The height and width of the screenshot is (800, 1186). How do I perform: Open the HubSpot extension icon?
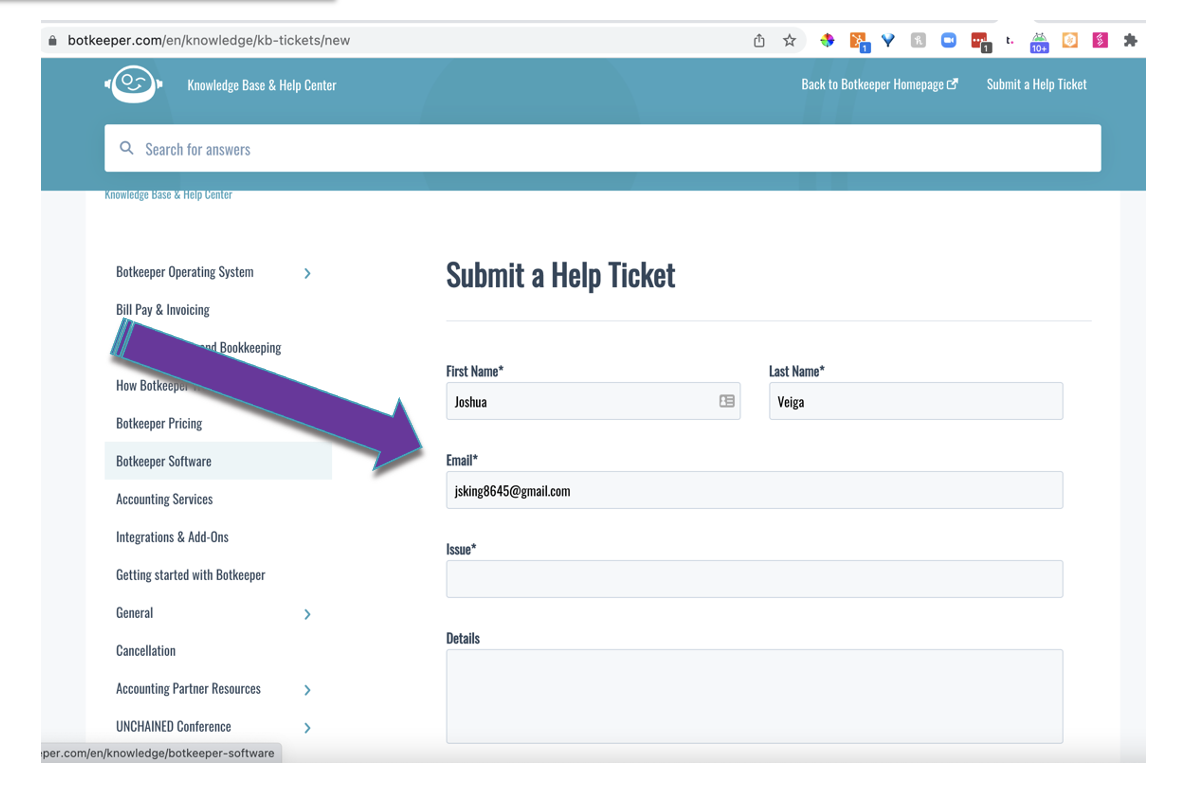coord(858,42)
